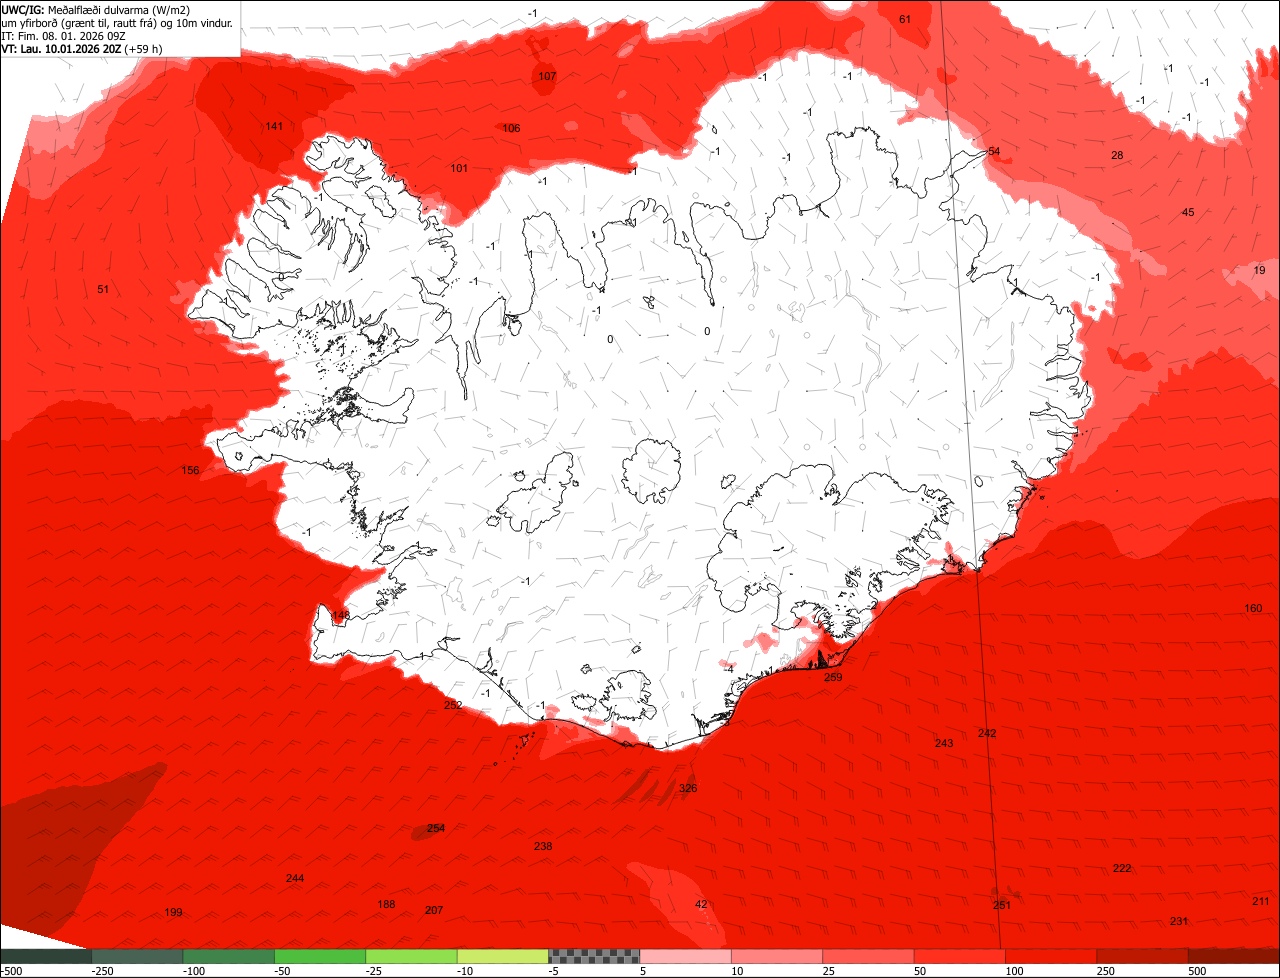This screenshot has width=1280, height=978.
Task: Click the green legend swatch between -100 and -50
Action: 228,955
